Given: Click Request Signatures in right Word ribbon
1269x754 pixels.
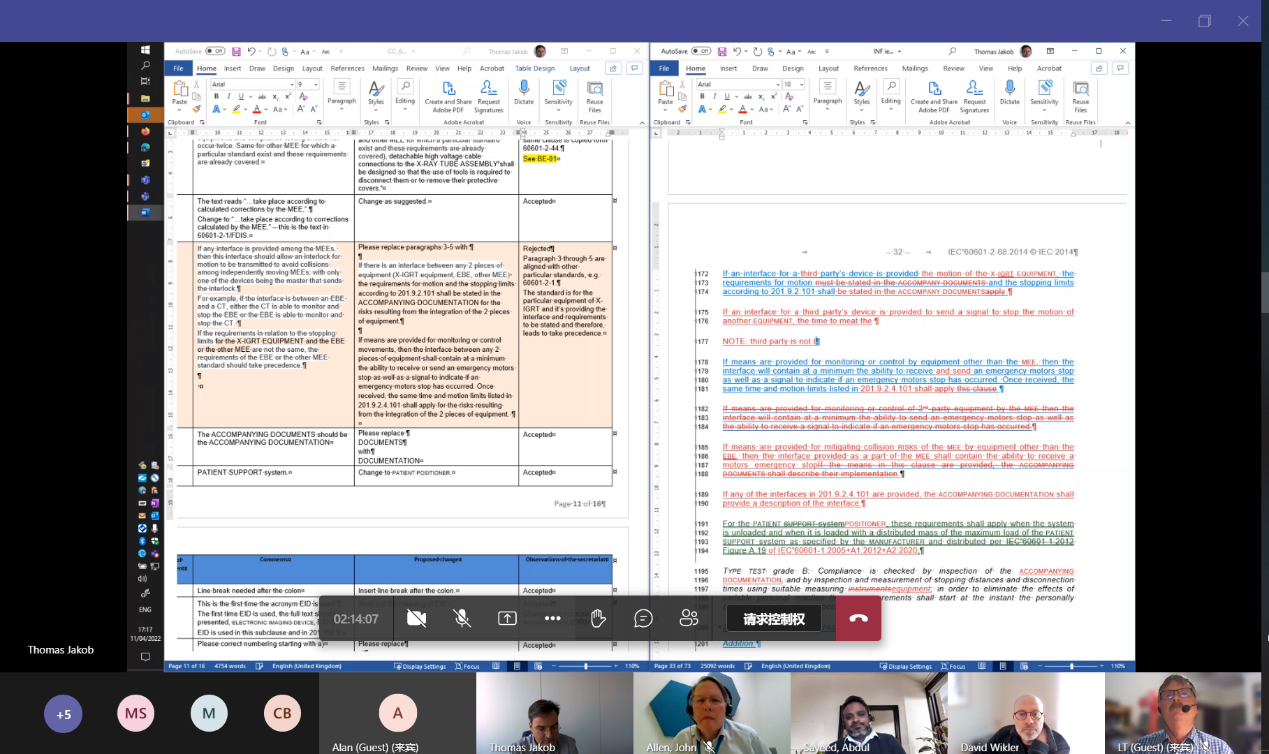Looking at the screenshot, I should click(975, 96).
